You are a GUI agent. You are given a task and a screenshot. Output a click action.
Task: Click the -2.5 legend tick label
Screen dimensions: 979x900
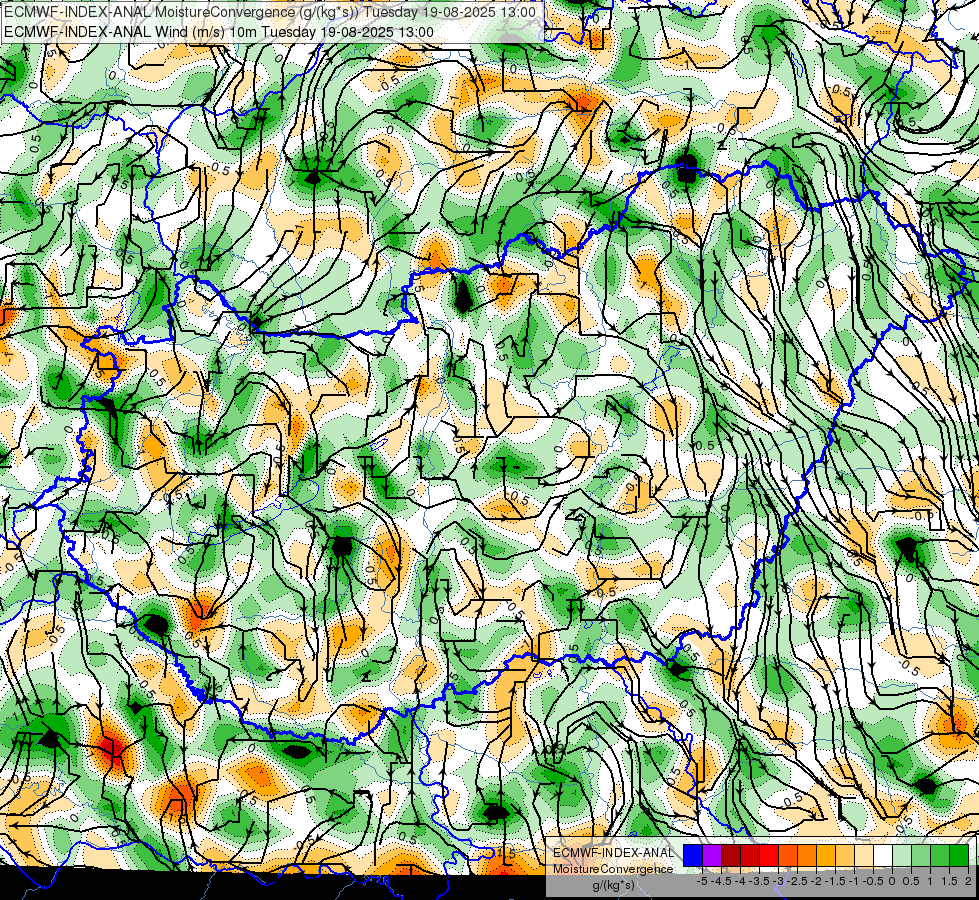[x=797, y=881]
